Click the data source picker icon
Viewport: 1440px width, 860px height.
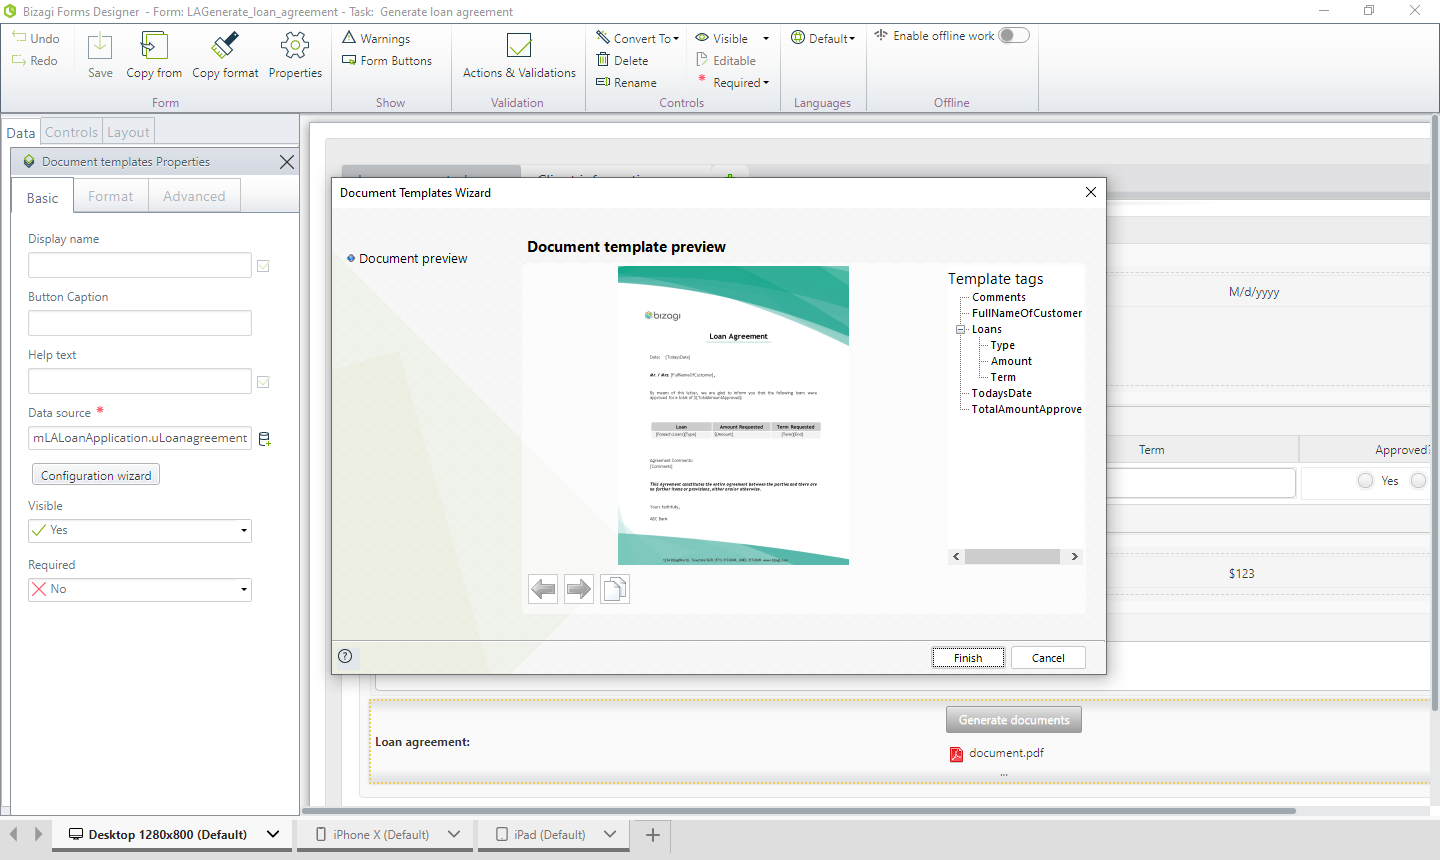click(265, 439)
